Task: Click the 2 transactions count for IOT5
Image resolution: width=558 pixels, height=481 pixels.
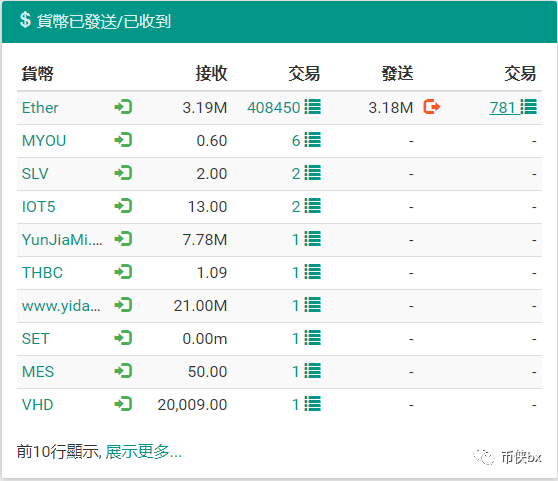Action: [296, 207]
